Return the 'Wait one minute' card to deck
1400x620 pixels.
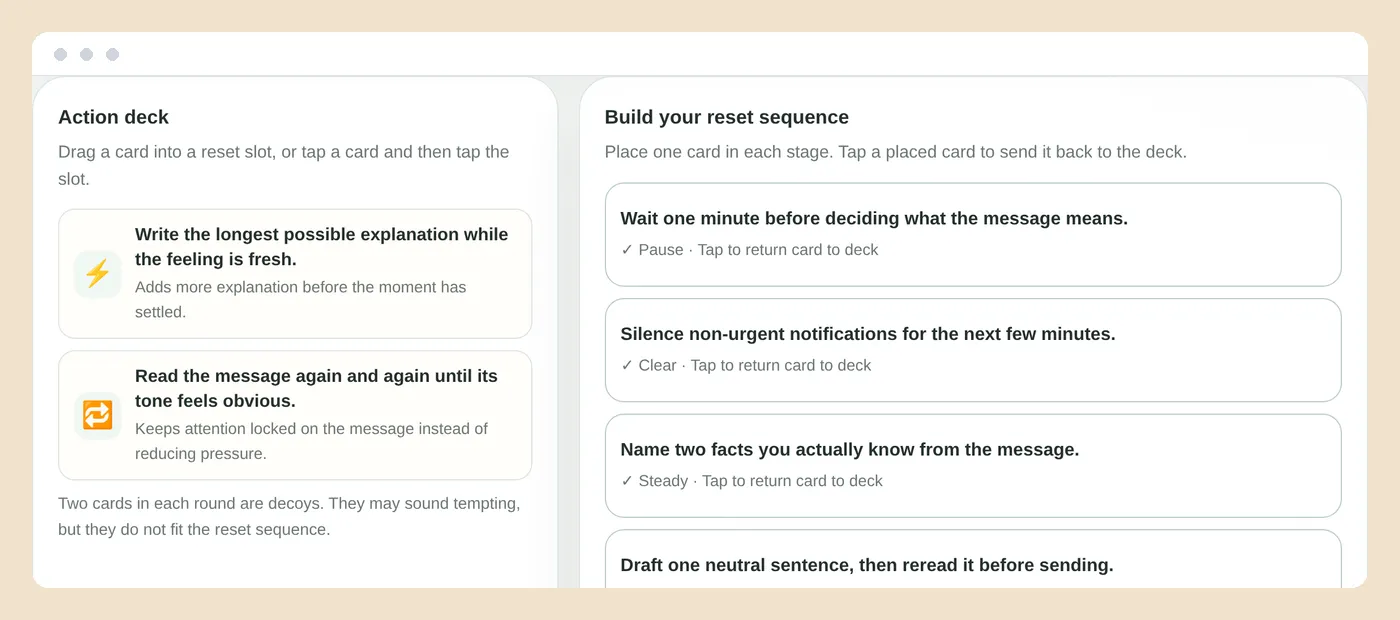coord(973,235)
